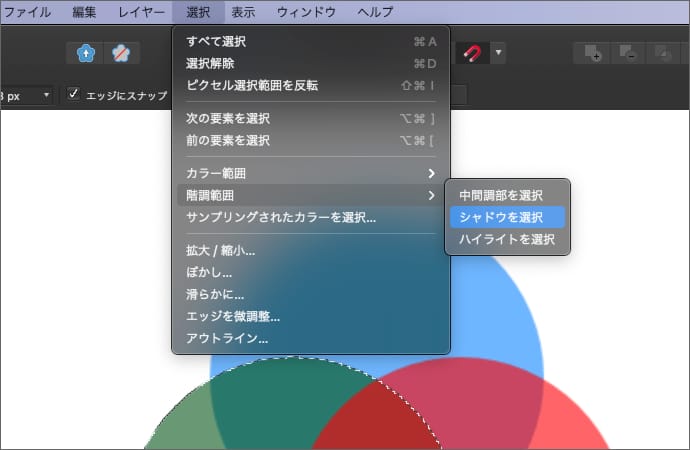Expand the カラー範囲 submenu
The height and width of the screenshot is (450, 690).
310,174
